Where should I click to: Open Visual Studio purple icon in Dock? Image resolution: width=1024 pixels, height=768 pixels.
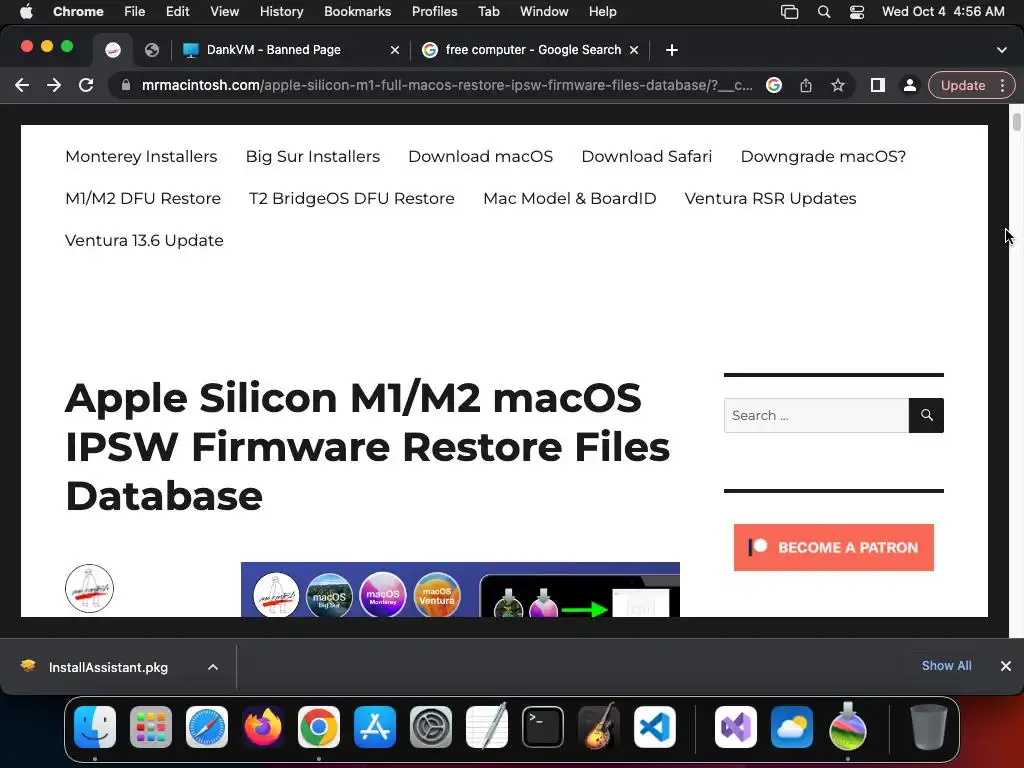[736, 727]
